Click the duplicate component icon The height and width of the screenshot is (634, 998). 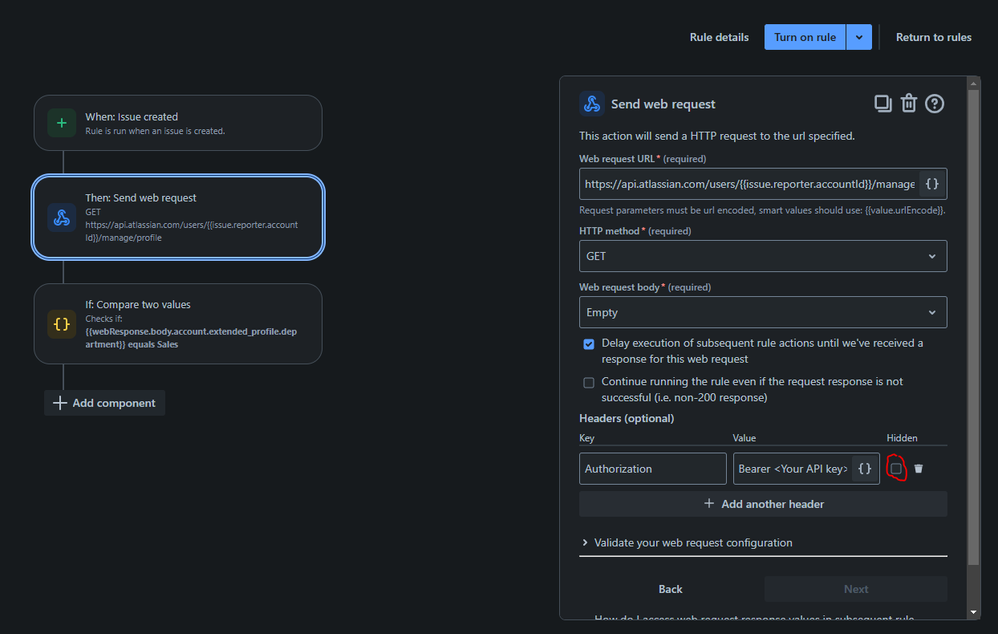tap(882, 103)
